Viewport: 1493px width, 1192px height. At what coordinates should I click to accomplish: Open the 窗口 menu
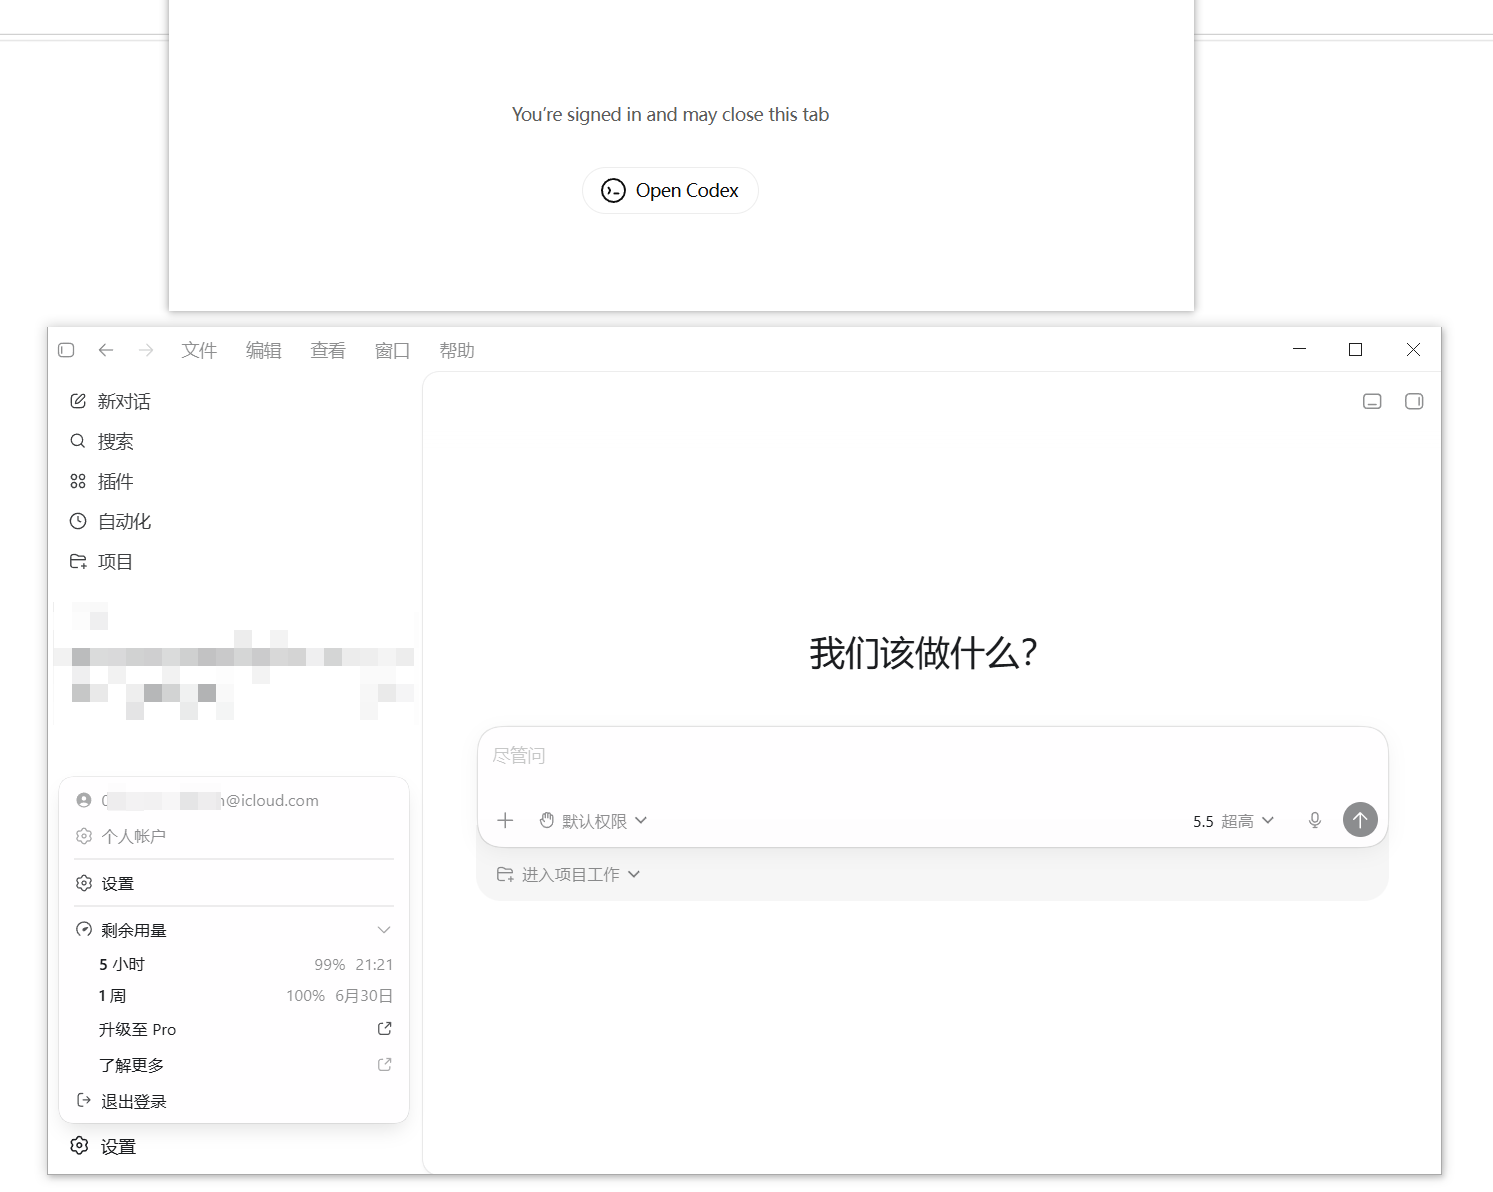(x=393, y=350)
